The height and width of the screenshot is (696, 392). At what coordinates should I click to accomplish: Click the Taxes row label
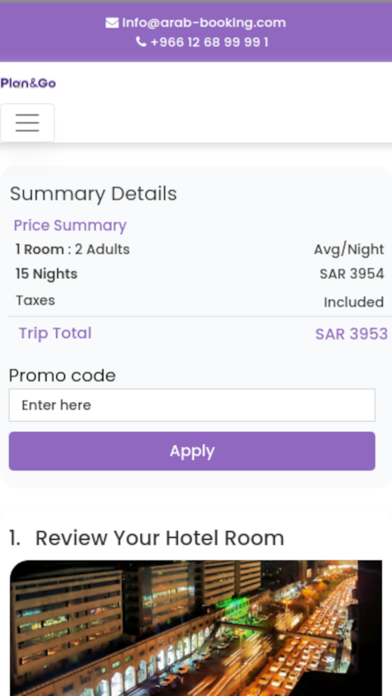tap(36, 301)
